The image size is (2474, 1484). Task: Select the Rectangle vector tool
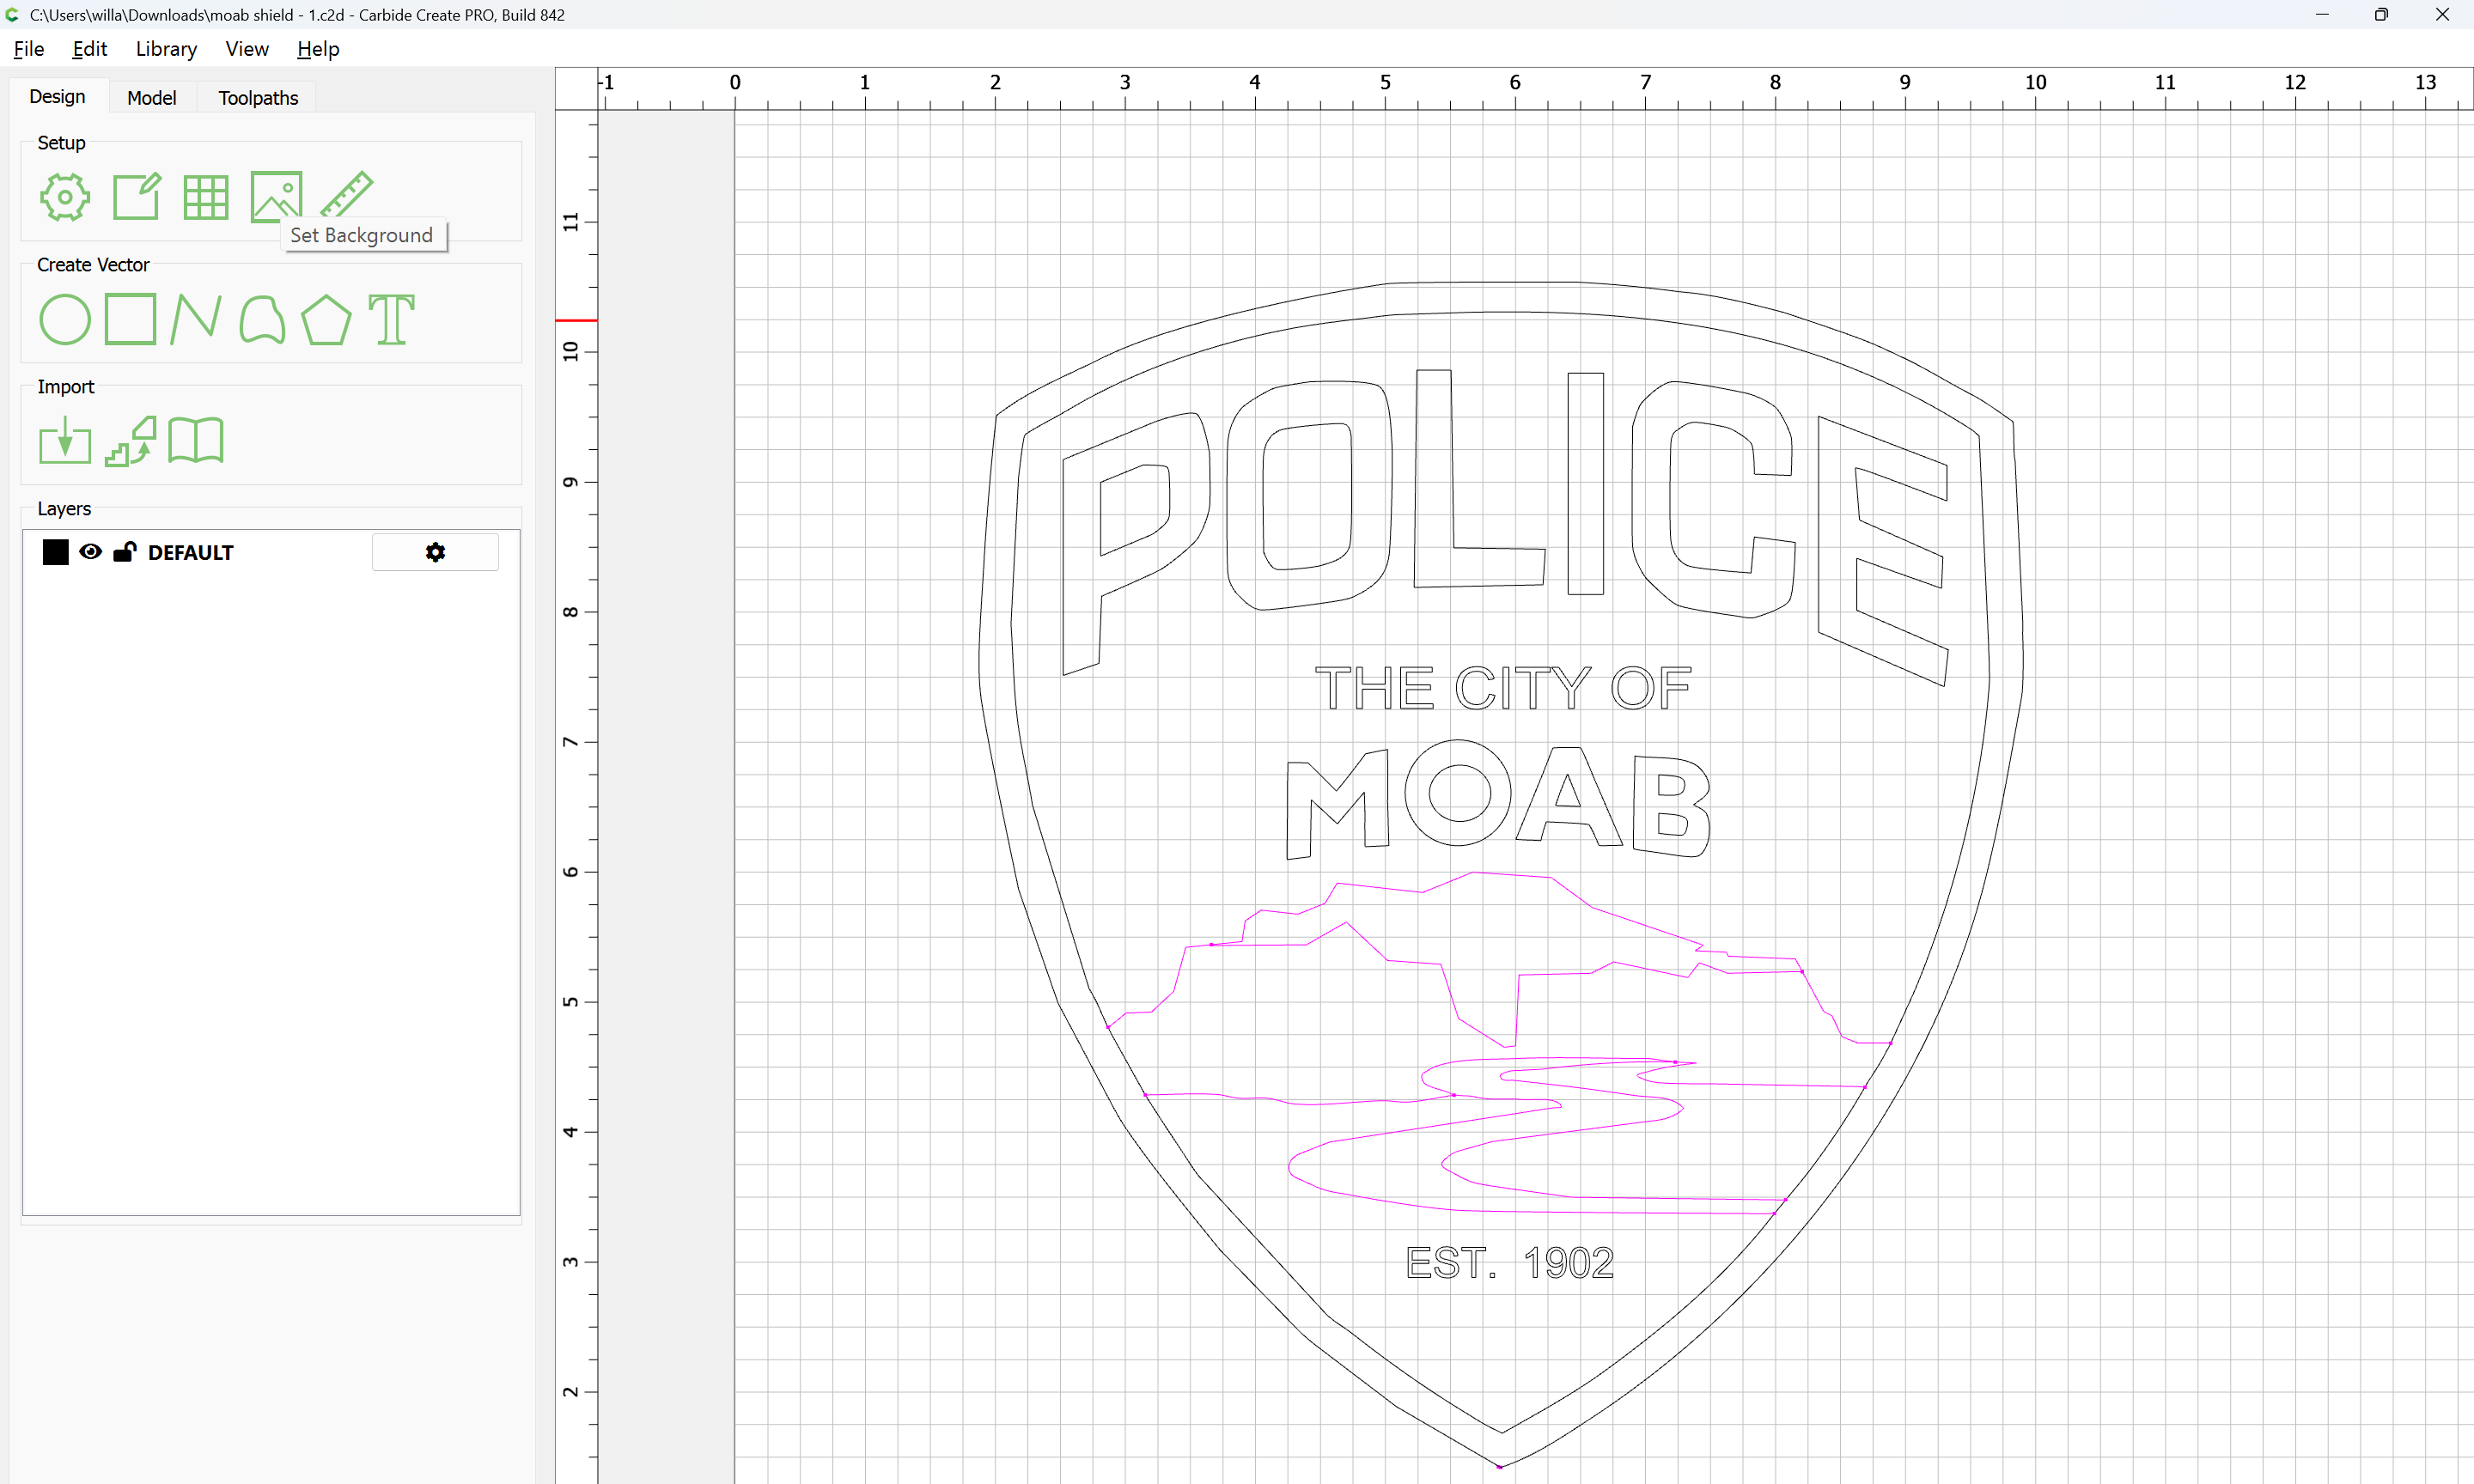(131, 320)
